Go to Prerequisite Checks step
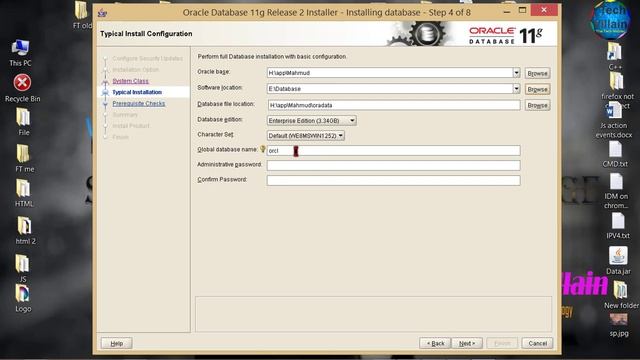The height and width of the screenshot is (360, 640). click(139, 104)
